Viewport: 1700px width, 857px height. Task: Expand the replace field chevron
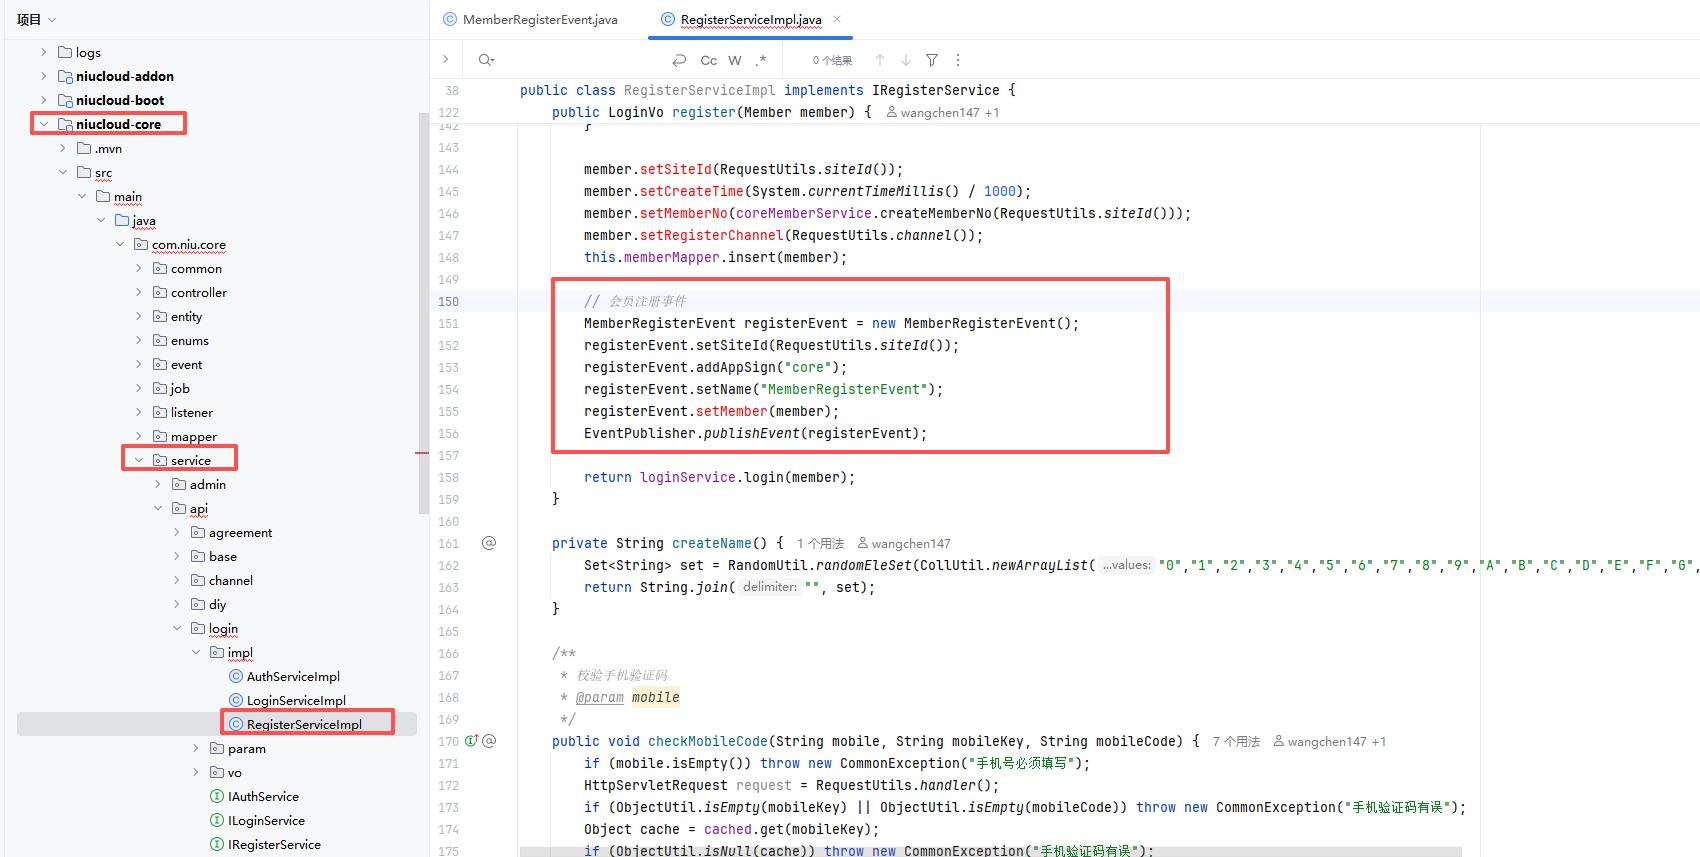(x=445, y=60)
